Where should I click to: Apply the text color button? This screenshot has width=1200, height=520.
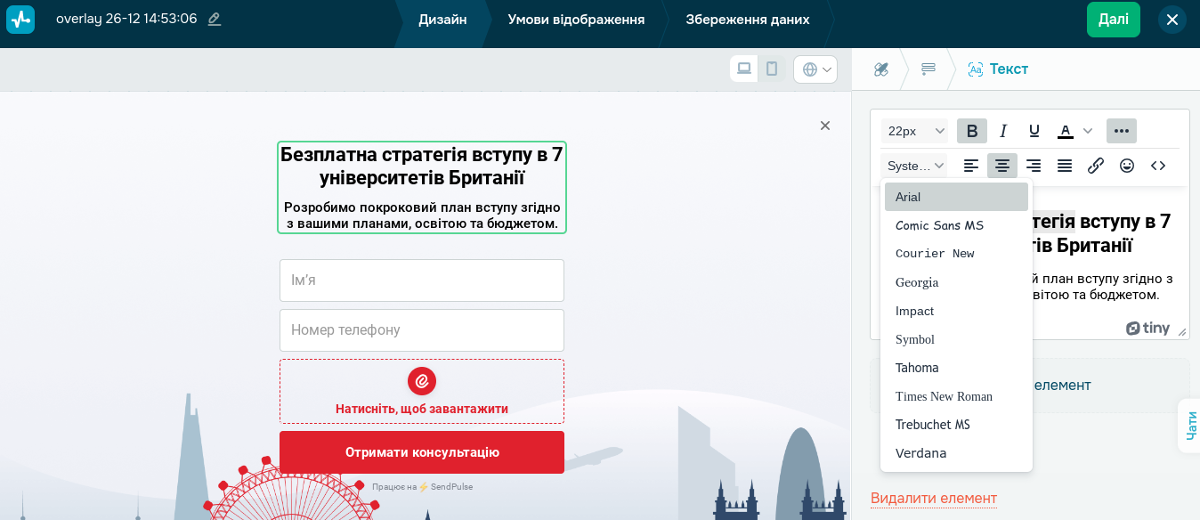[1065, 131]
